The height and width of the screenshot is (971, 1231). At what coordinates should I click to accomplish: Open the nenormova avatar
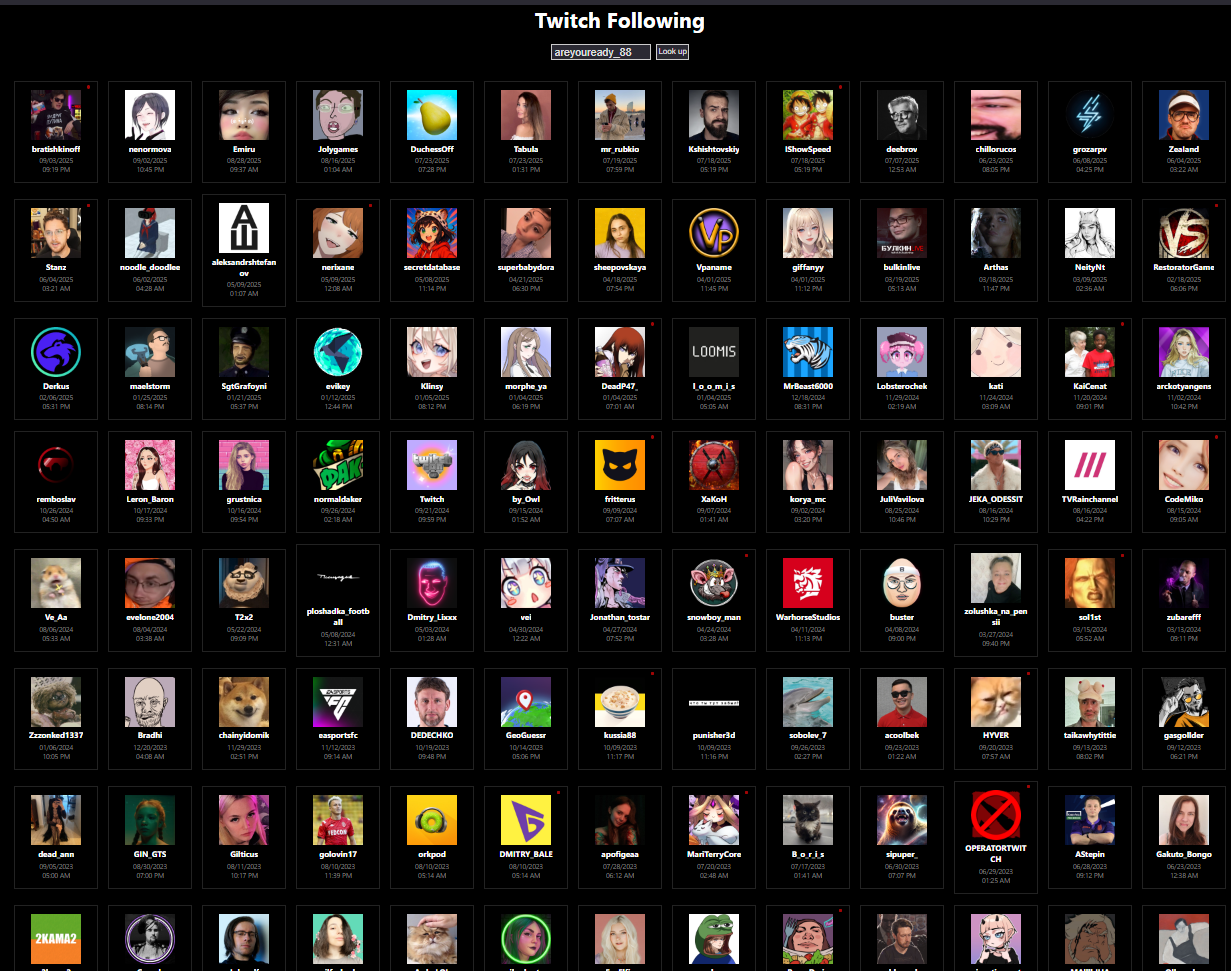point(150,115)
